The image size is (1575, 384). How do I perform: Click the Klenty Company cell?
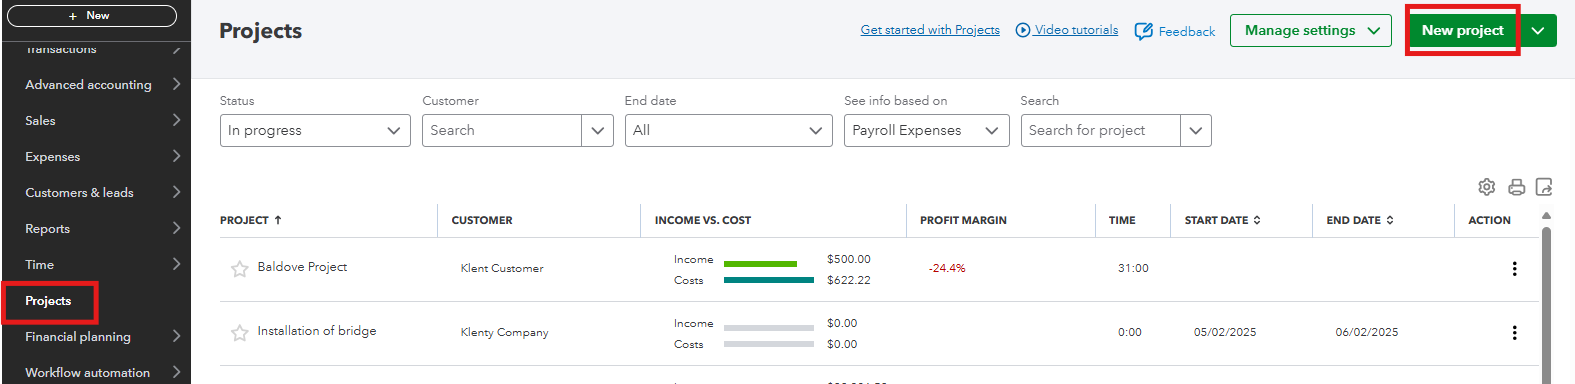click(x=504, y=332)
